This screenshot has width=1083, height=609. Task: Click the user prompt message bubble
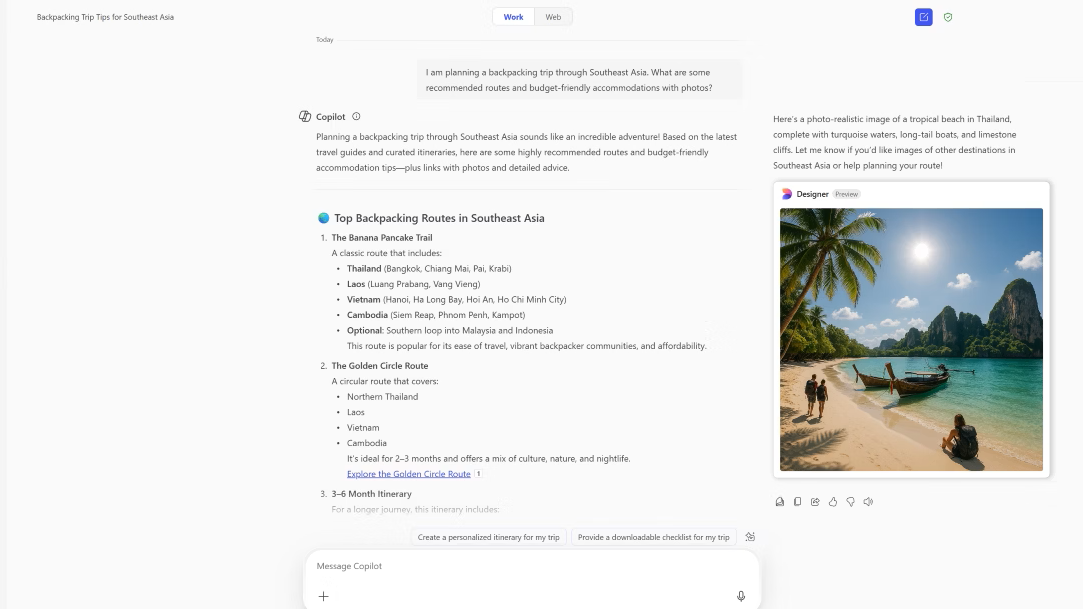point(579,80)
